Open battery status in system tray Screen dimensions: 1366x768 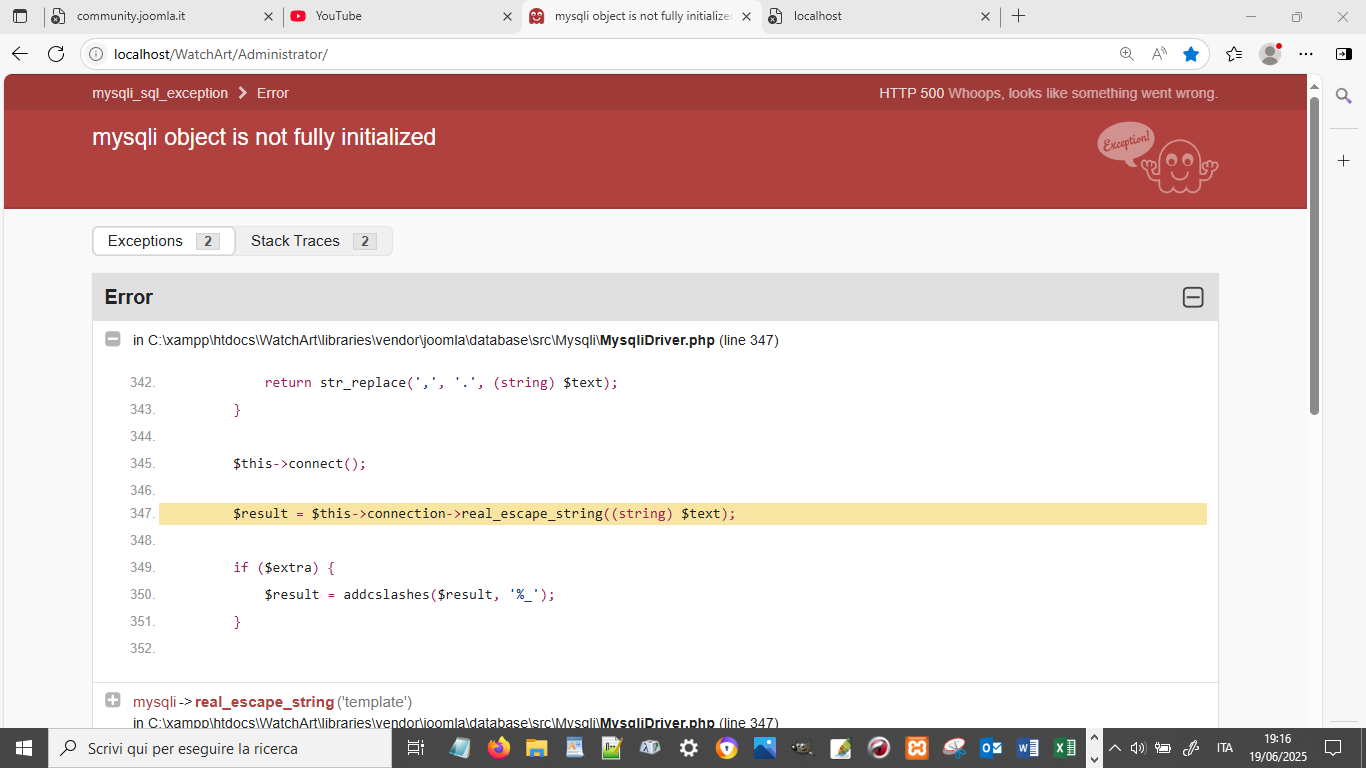(x=1163, y=748)
